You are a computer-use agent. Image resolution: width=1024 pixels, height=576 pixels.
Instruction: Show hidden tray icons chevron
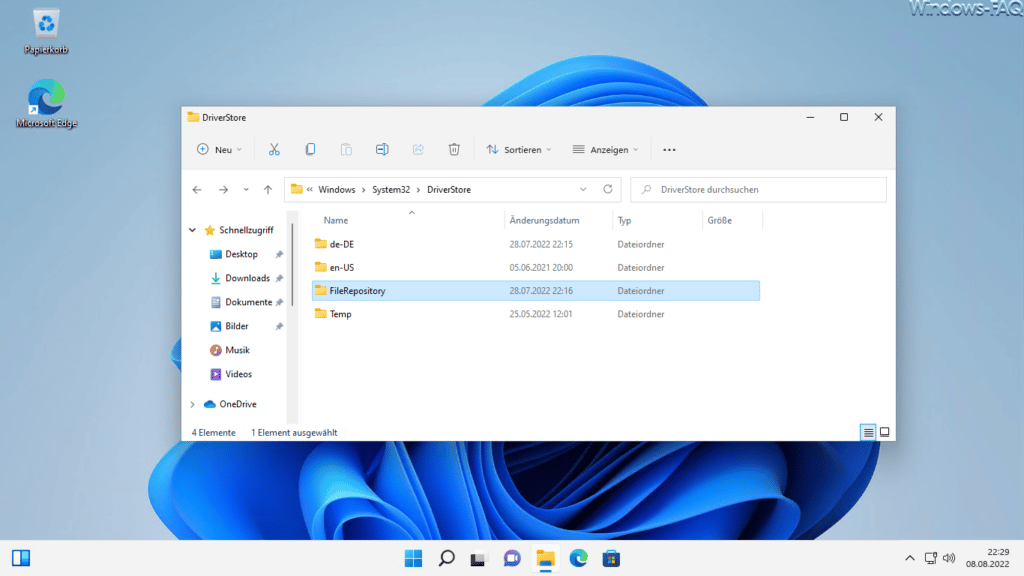point(910,558)
